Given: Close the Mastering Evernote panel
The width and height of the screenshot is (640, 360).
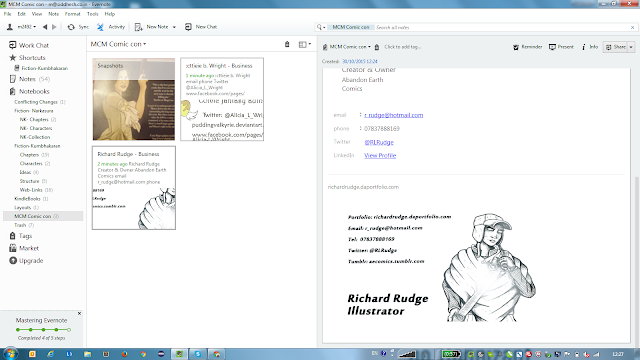Looking at the screenshot, I should click(x=79, y=313).
